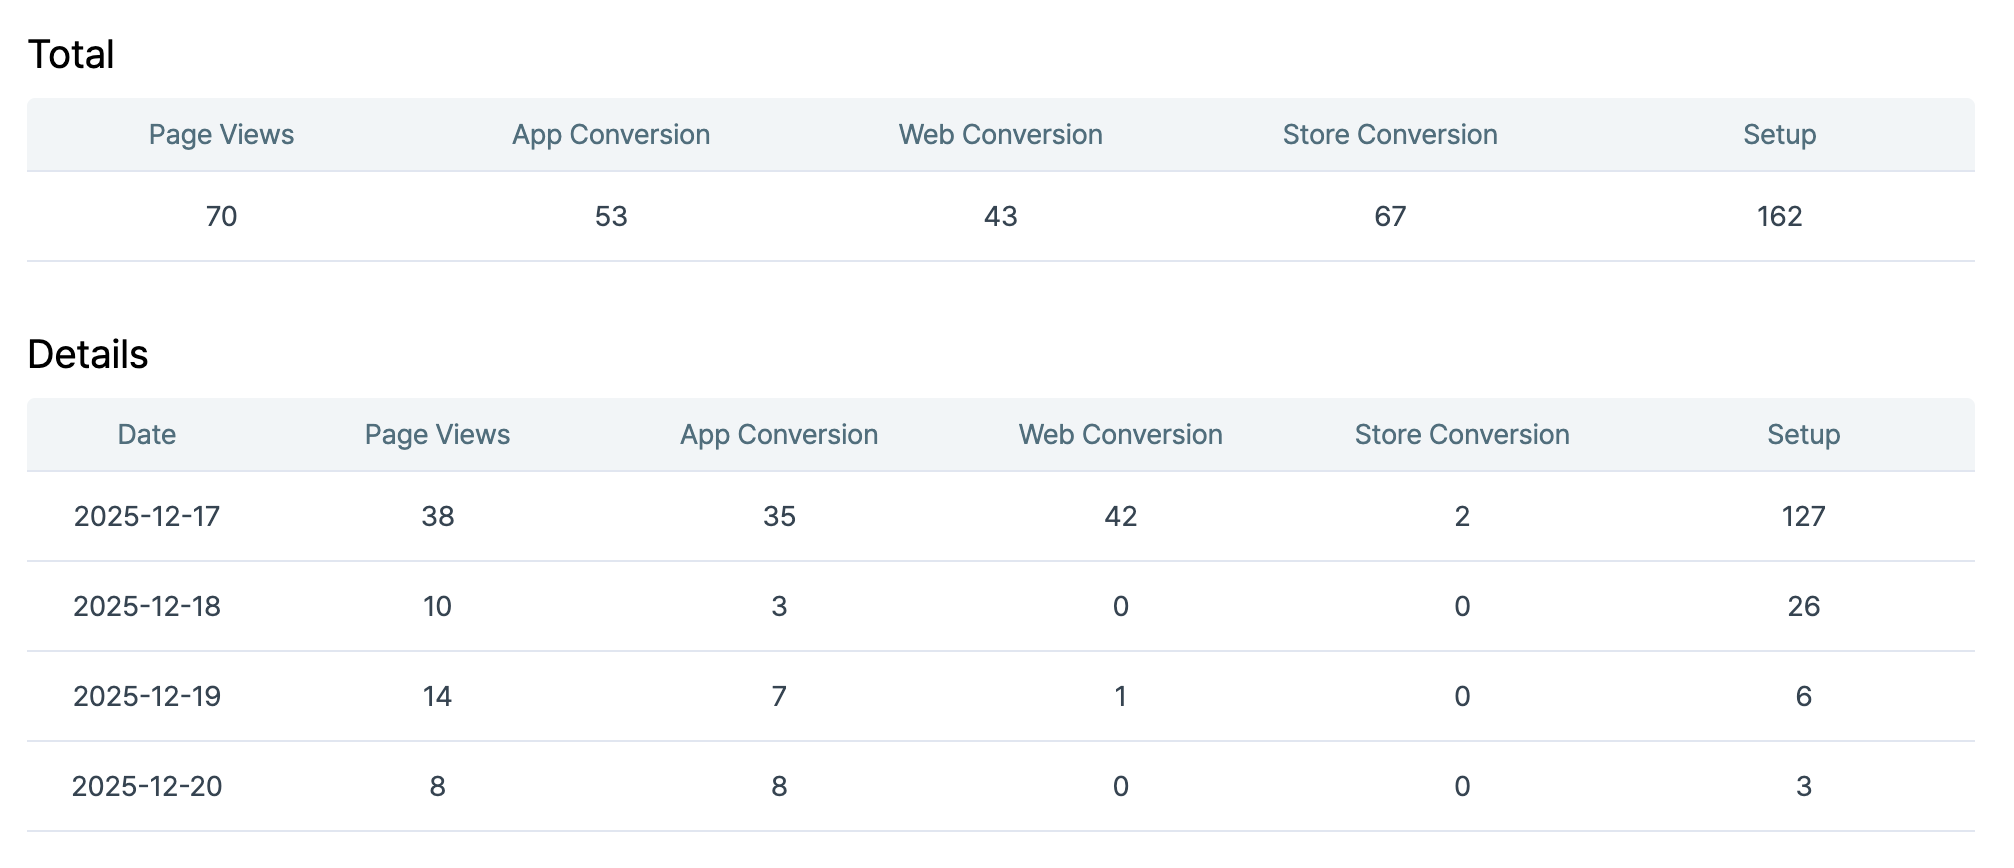The image size is (2014, 868).
Task: Click the Date column header in Details
Action: click(x=147, y=435)
